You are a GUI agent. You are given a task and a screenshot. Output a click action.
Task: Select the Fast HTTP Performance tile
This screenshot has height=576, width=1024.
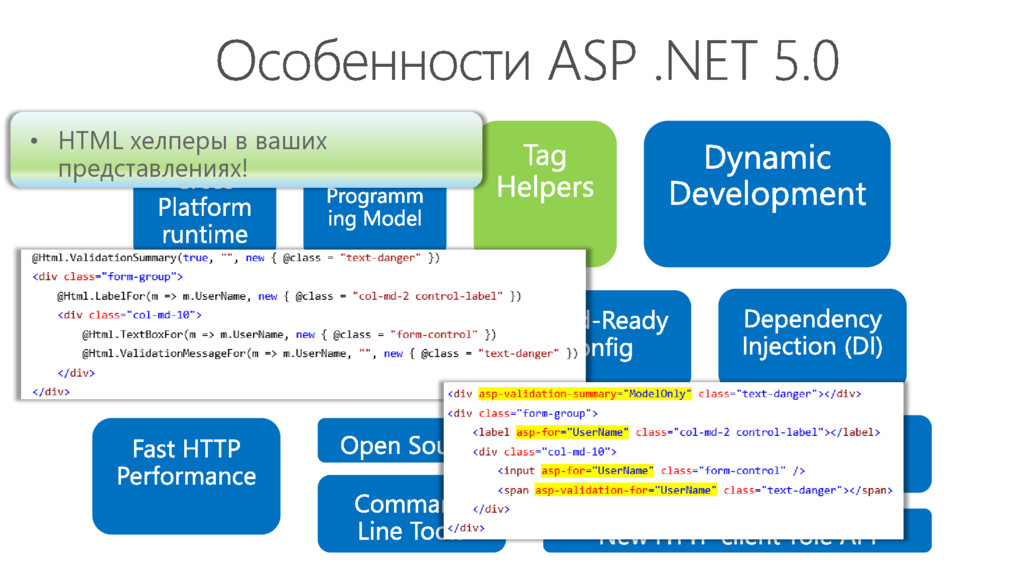coord(186,476)
